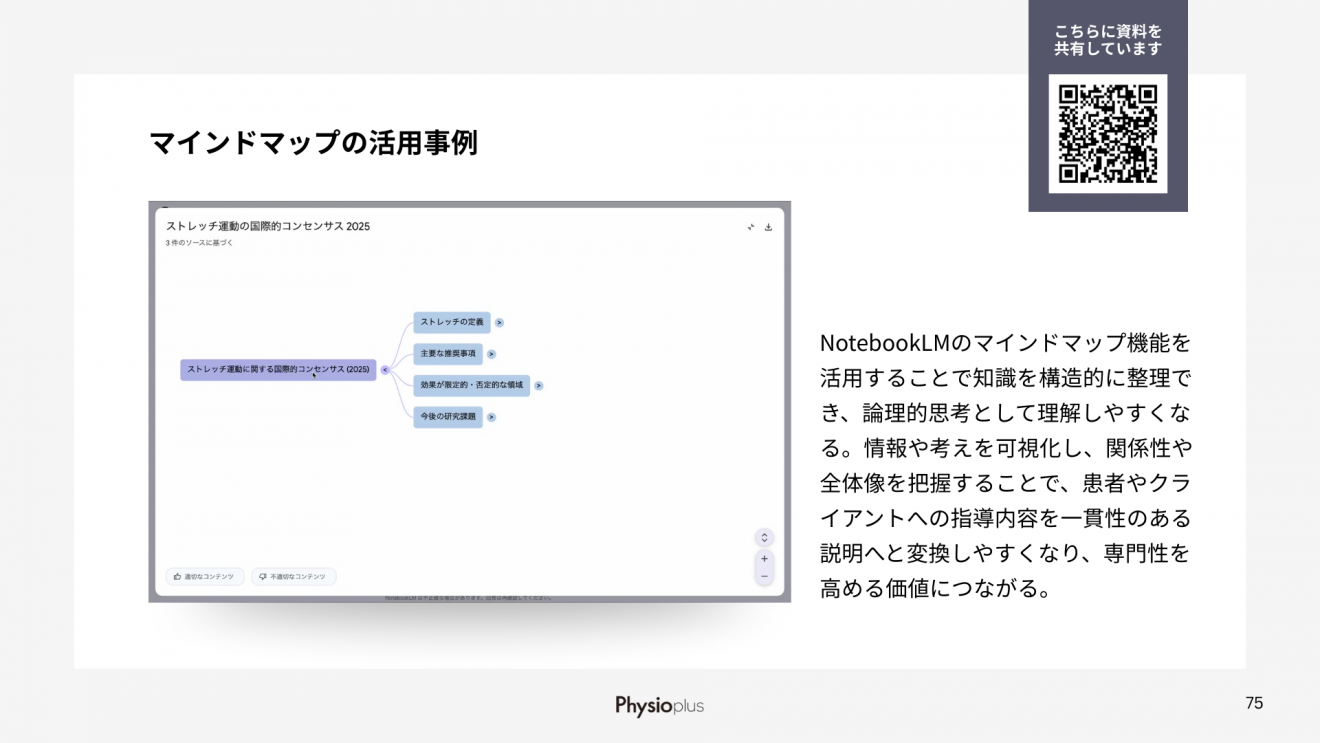This screenshot has width=1320, height=743.
Task: Expand the ストレッチの定義 node arrow
Action: (499, 323)
